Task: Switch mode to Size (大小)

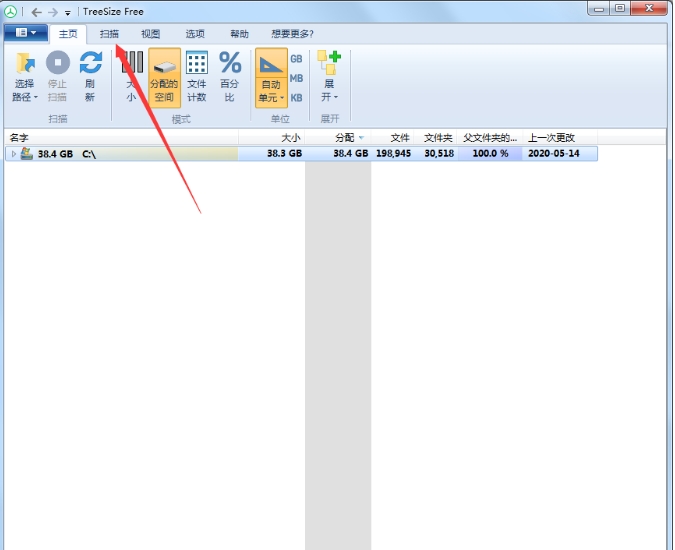Action: 132,77
